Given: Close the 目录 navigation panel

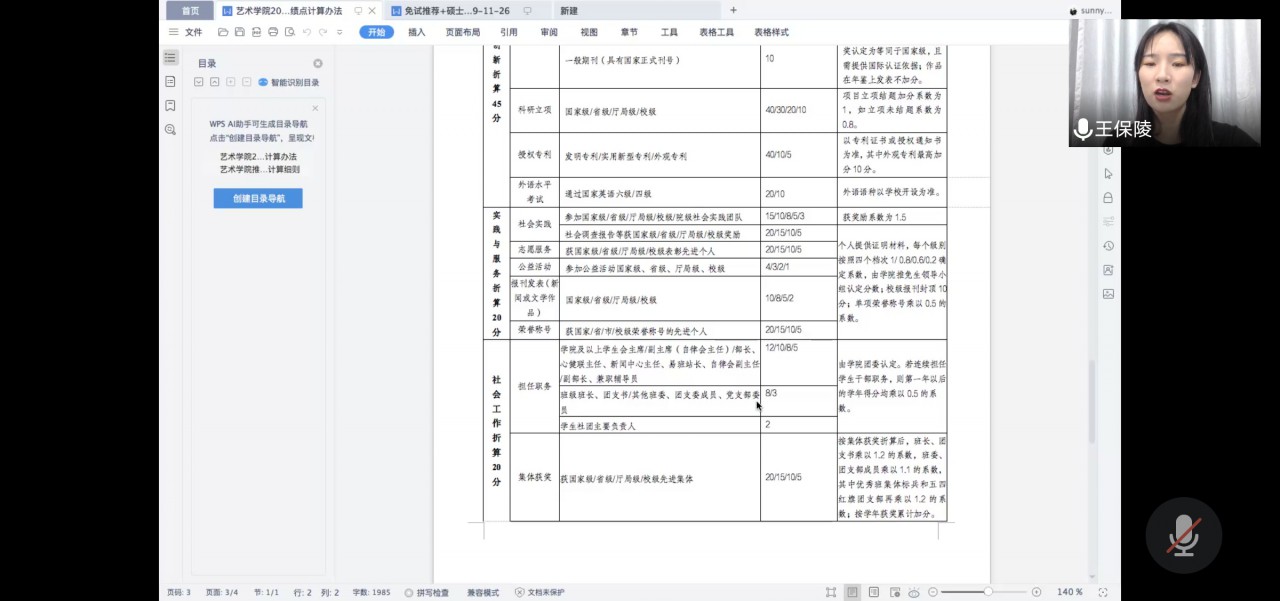Looking at the screenshot, I should pos(318,63).
